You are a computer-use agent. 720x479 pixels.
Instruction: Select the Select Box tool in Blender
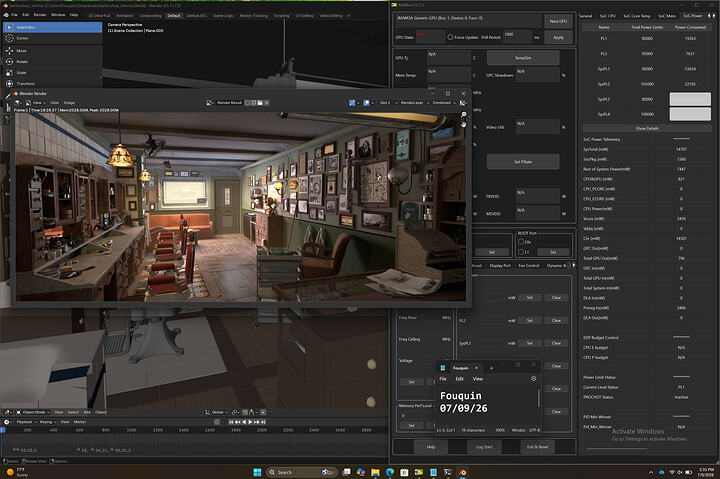52,28
